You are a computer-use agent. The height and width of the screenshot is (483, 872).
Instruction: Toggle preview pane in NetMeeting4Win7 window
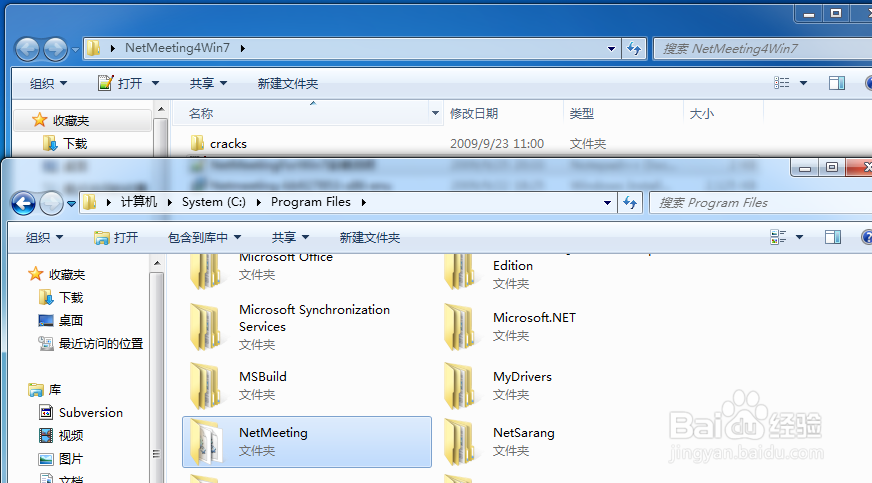click(836, 83)
